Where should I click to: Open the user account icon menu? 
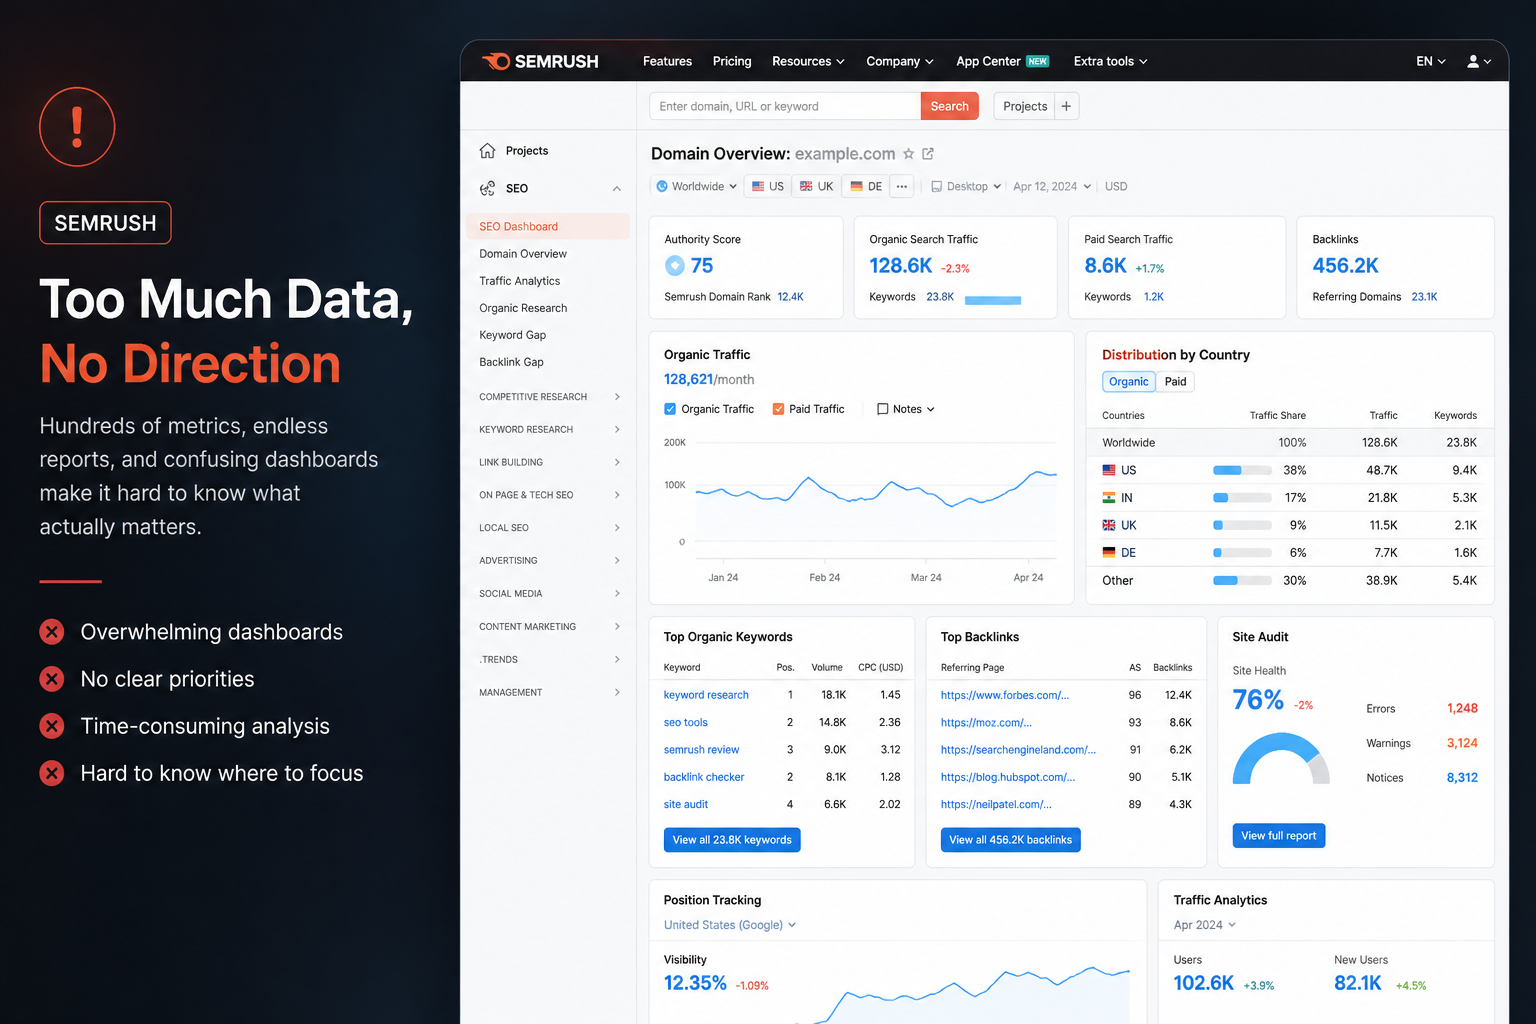[x=1478, y=61]
